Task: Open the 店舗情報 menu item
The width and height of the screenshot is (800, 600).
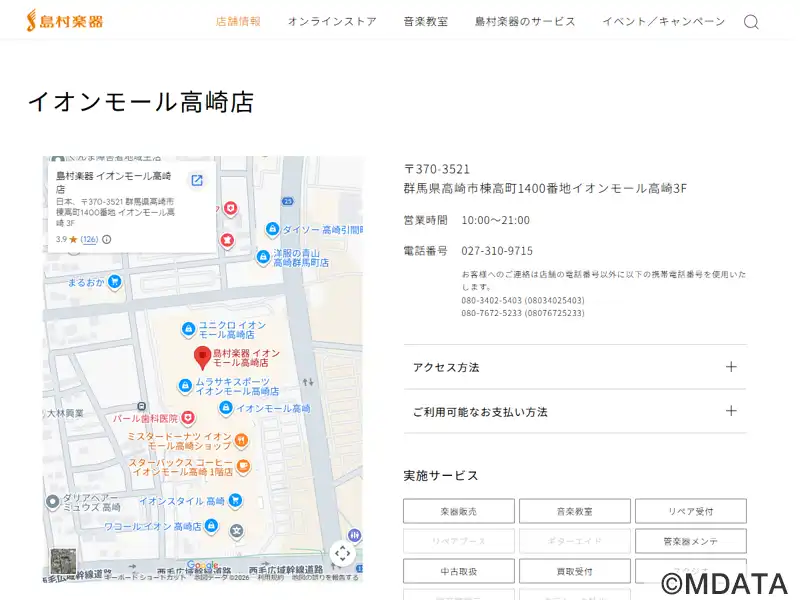Action: (238, 21)
